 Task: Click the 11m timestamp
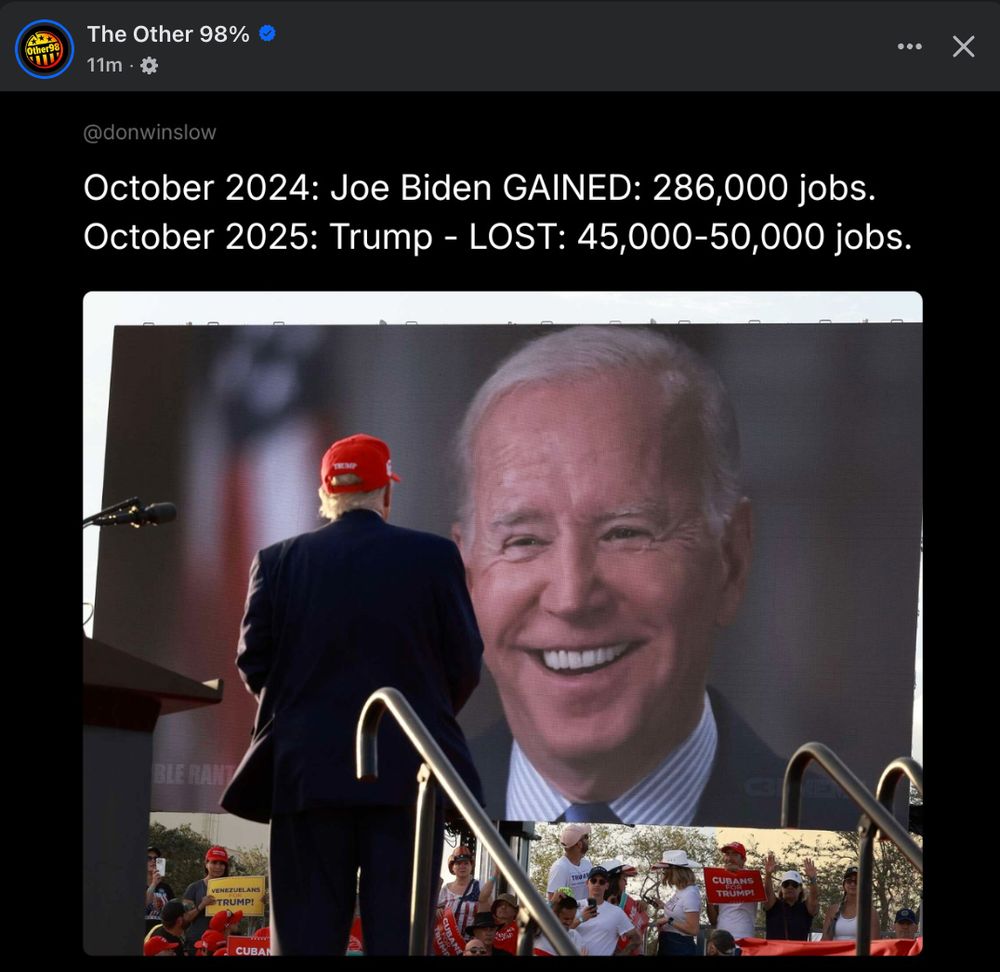coord(104,65)
